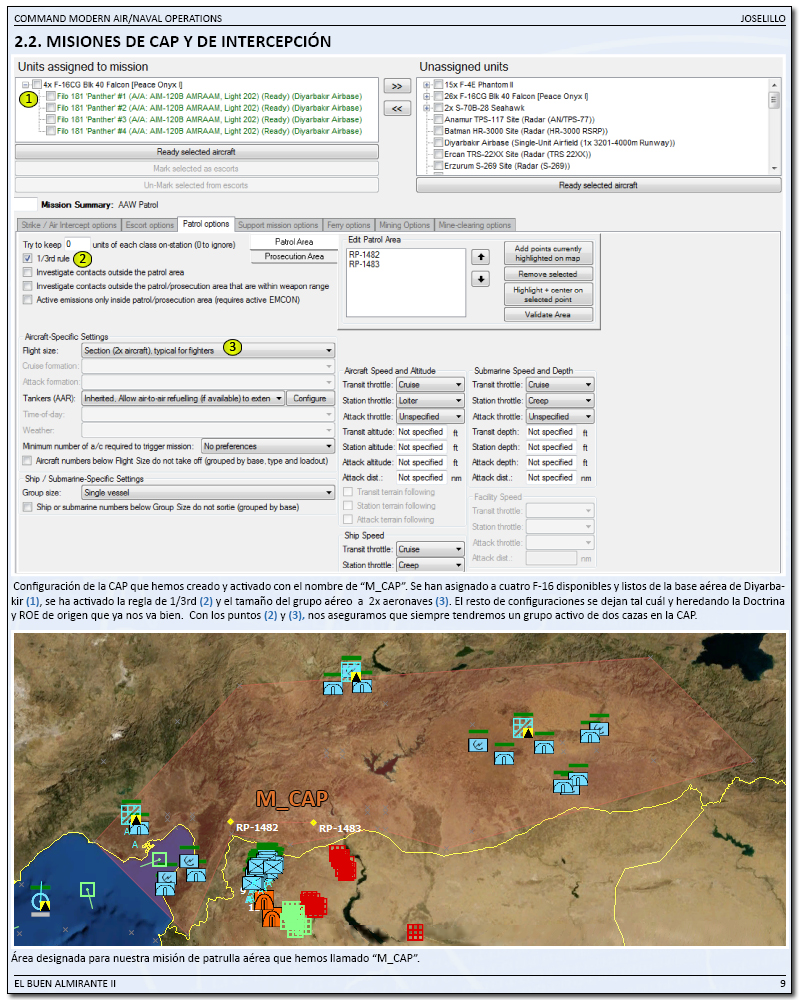The height and width of the screenshot is (1000, 800).
Task: Open the Group size Single vessel dropdown
Action: (208, 492)
